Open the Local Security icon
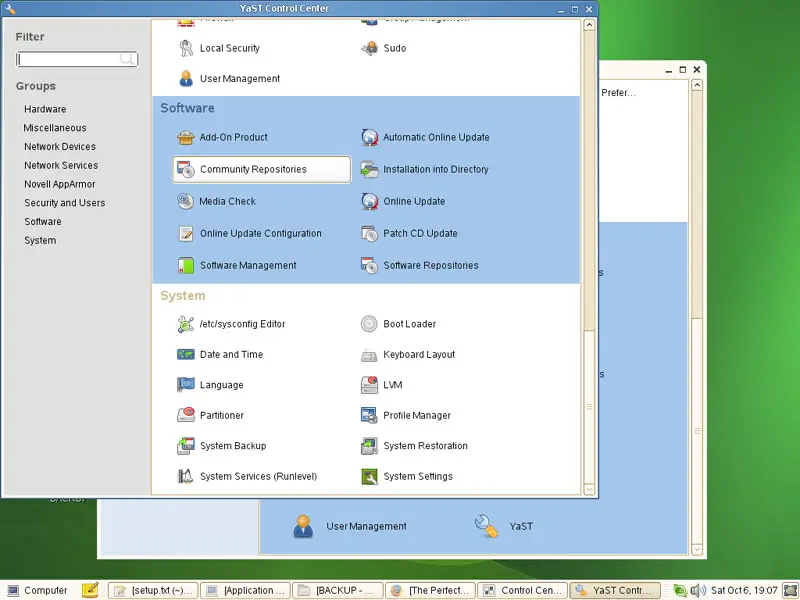This screenshot has width=800, height=600. pos(186,48)
